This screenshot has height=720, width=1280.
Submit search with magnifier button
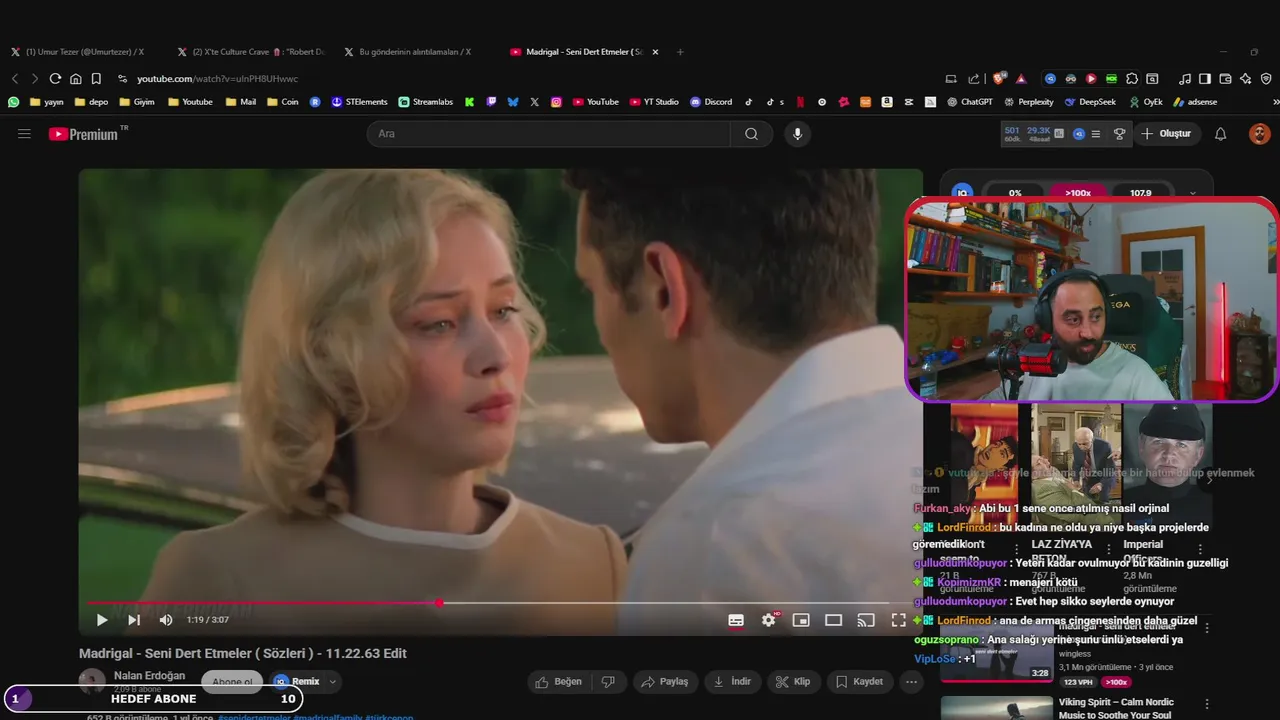pos(751,134)
